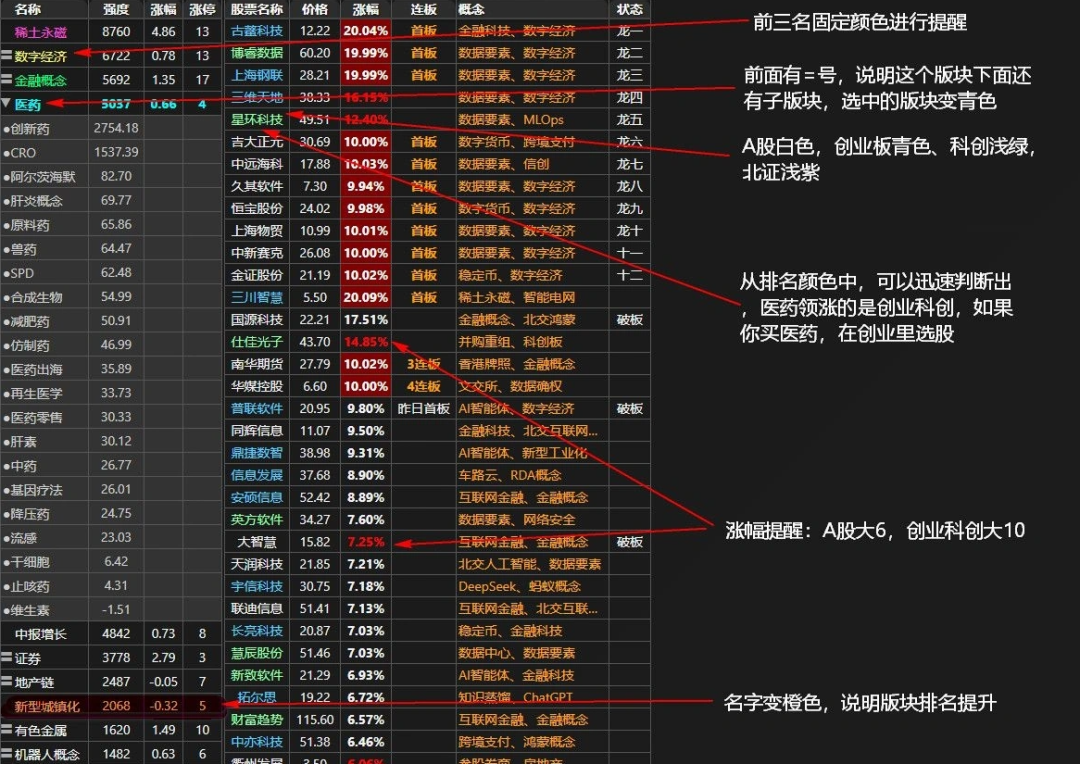Screen dimensions: 1080x764
Task: Open stock 古鳌科技
Action: (257, 31)
